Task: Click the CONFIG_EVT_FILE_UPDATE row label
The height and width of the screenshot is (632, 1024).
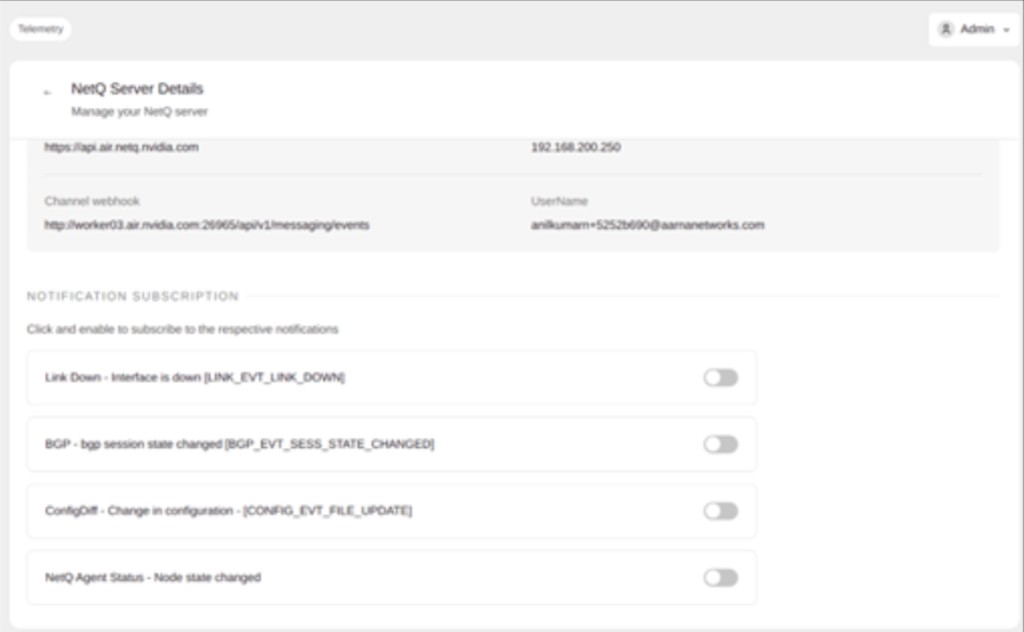Action: (x=229, y=511)
